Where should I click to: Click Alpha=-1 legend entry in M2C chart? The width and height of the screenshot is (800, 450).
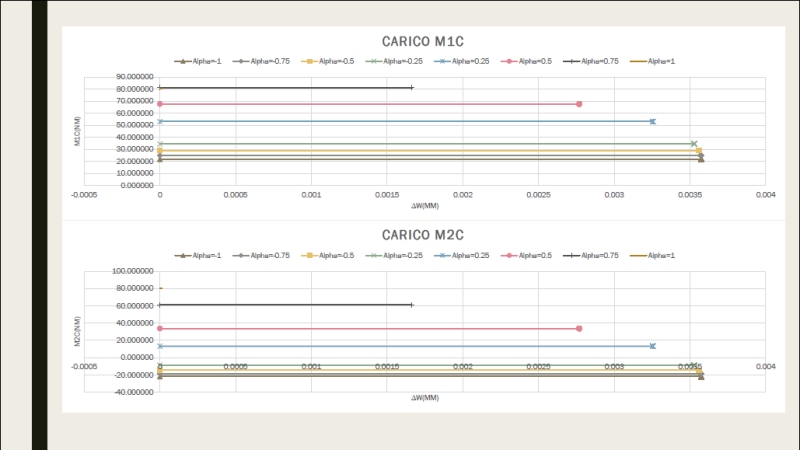point(198,256)
